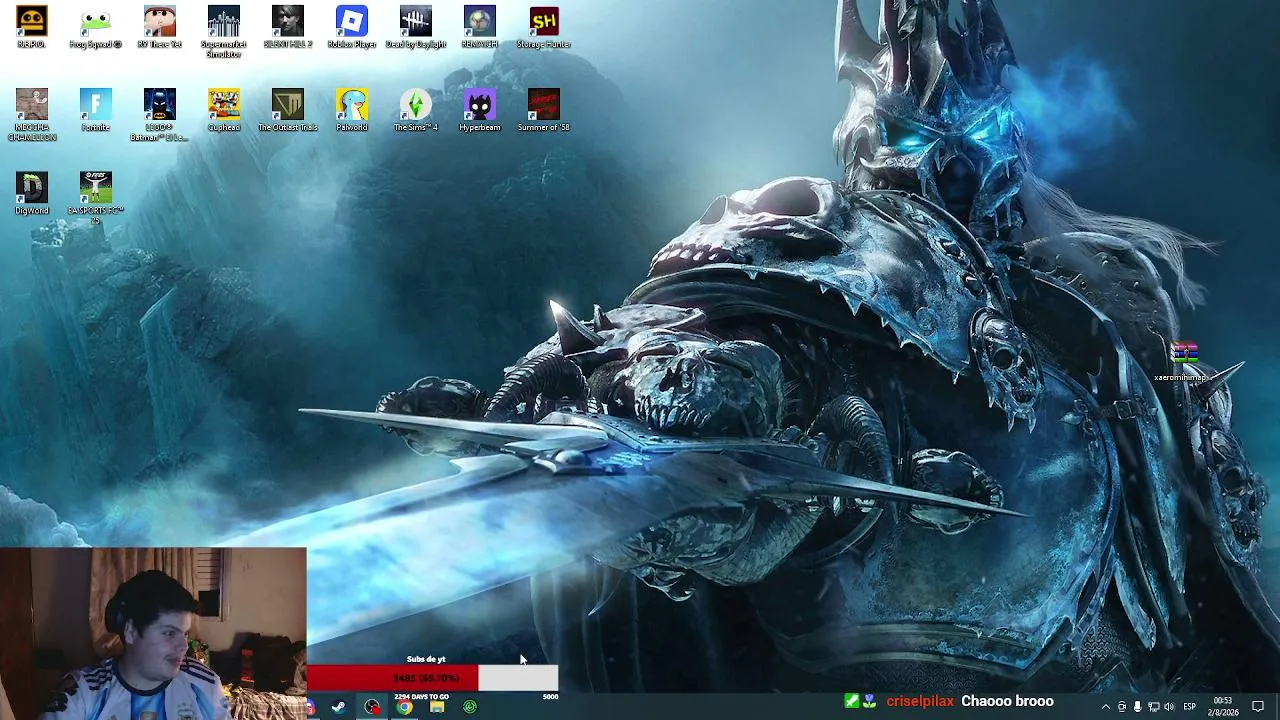Select the LEGO Batman shortcut

tap(160, 115)
